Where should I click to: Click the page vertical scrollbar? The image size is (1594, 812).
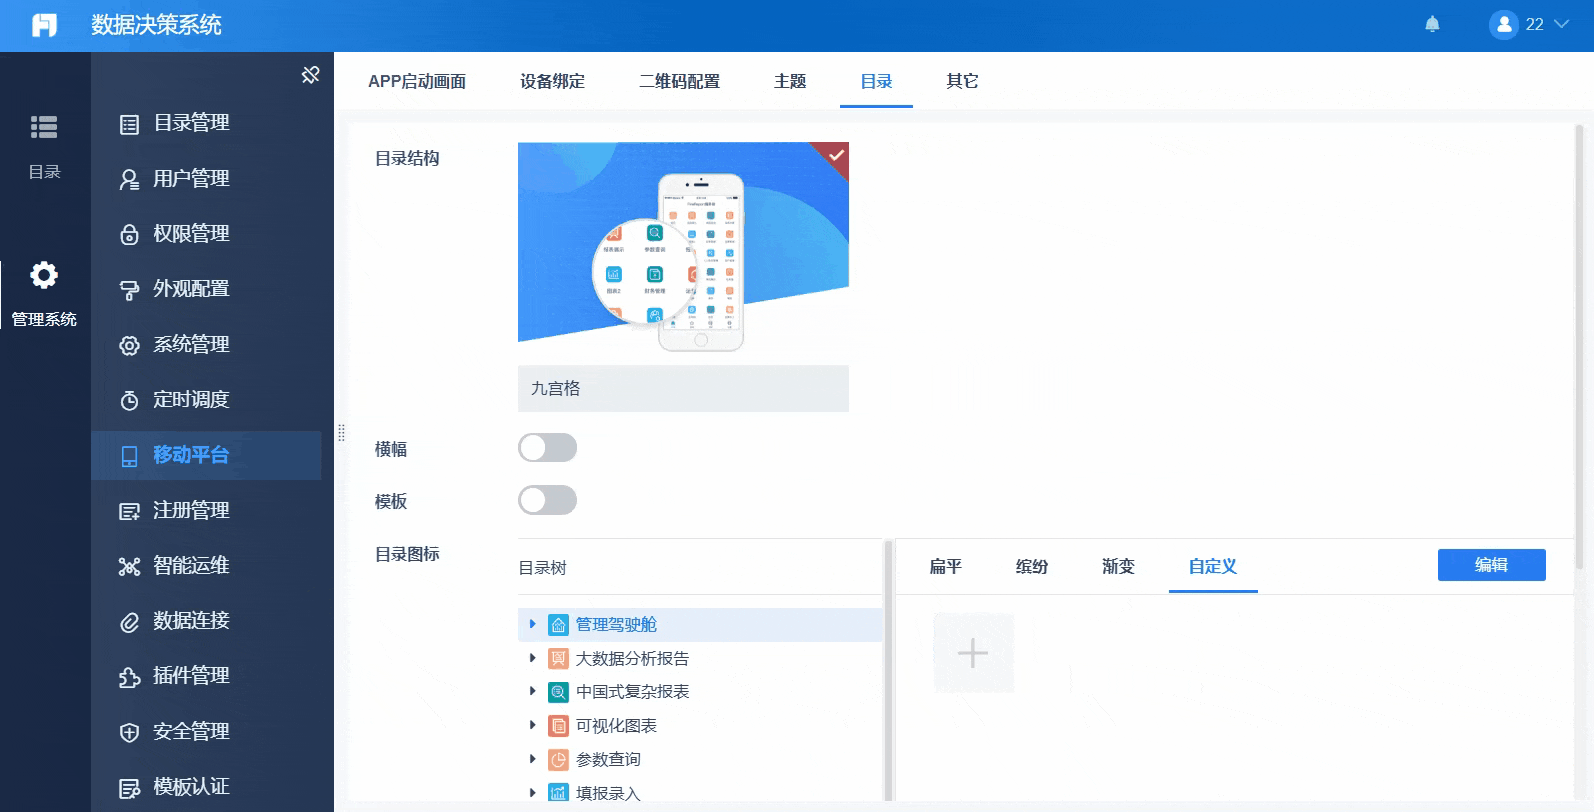[1579, 346]
